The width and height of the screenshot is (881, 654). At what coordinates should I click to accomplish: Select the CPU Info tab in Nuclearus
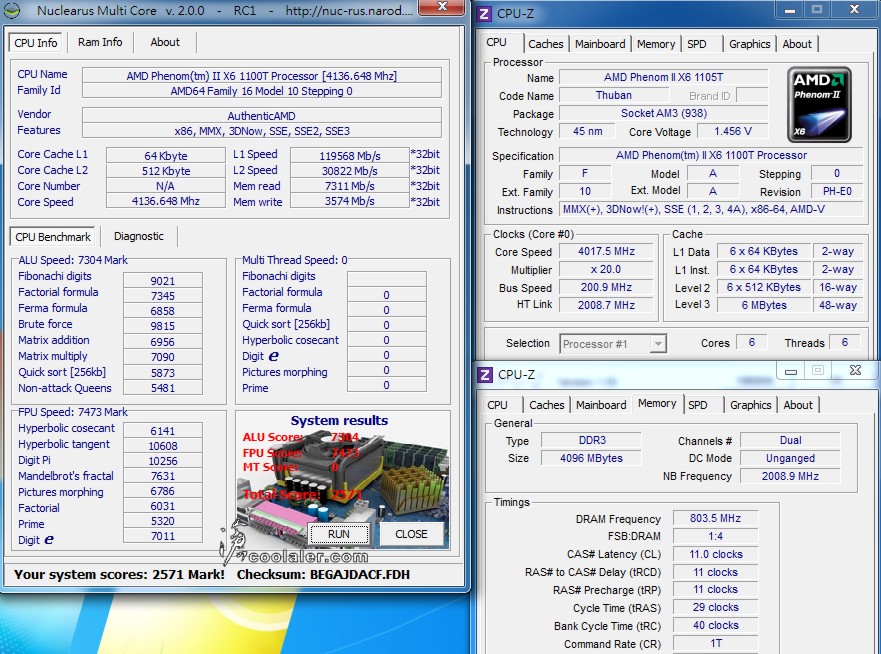pos(36,43)
